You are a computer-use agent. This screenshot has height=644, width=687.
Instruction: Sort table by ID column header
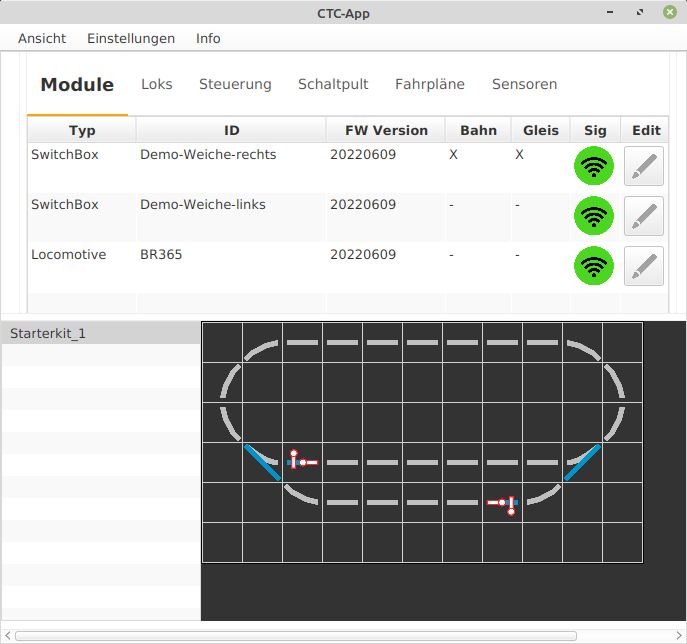point(231,130)
